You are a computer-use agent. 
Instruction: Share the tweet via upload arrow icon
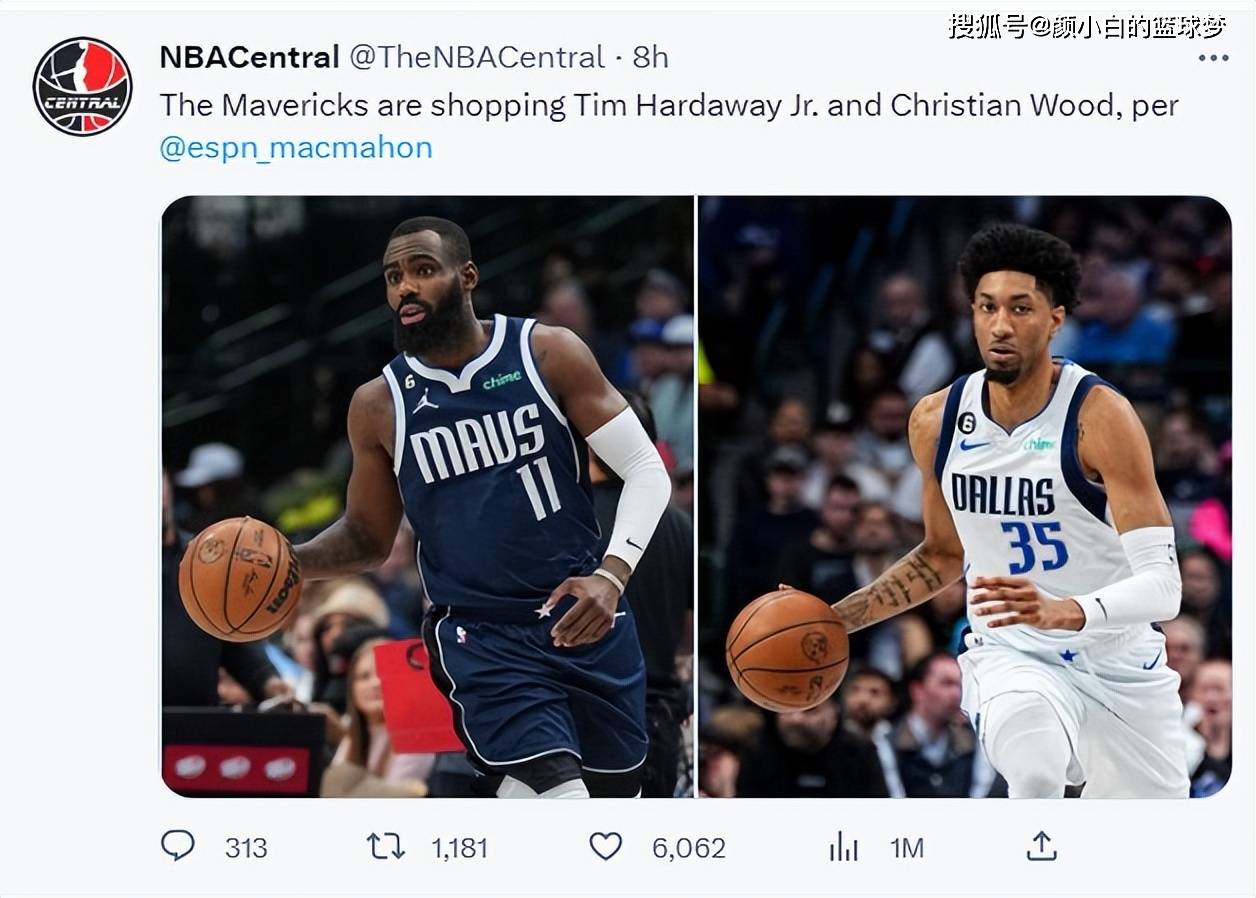pyautogui.click(x=1041, y=846)
